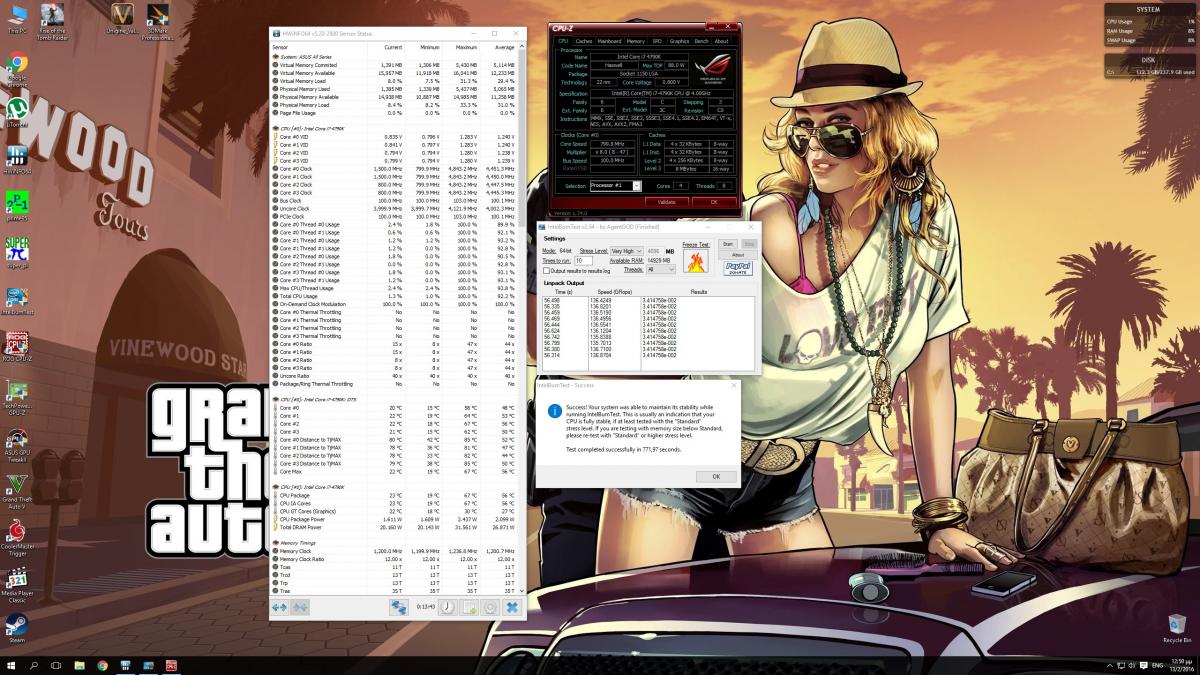Click OK in the IntelBurnTest Success dialog

click(x=716, y=476)
